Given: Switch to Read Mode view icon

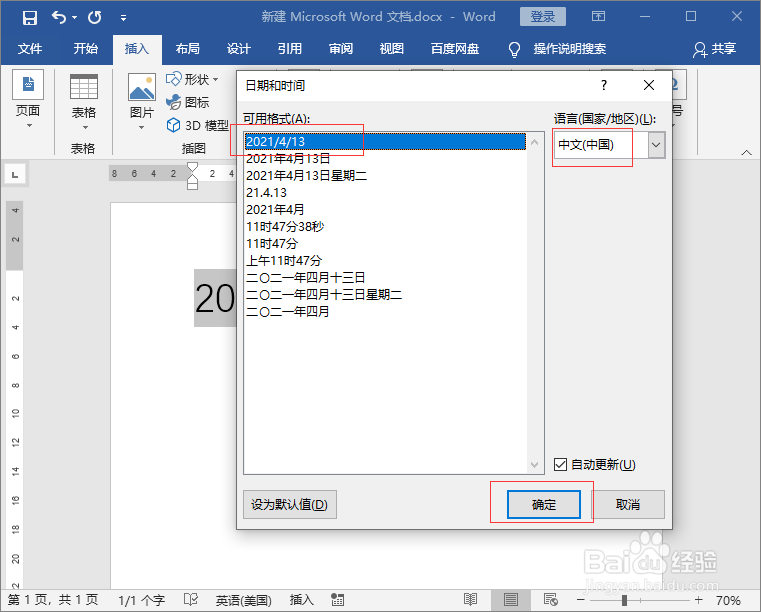Looking at the screenshot, I should (x=470, y=600).
